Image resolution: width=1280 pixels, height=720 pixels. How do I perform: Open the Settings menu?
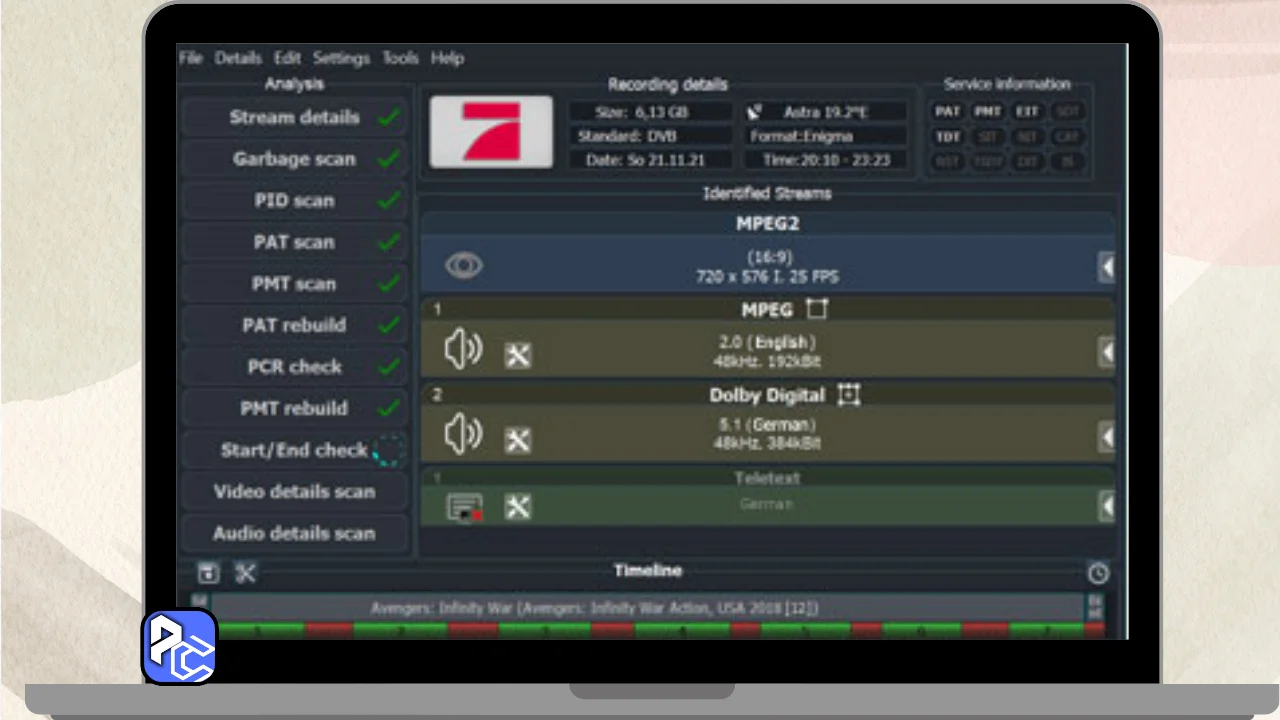point(341,58)
